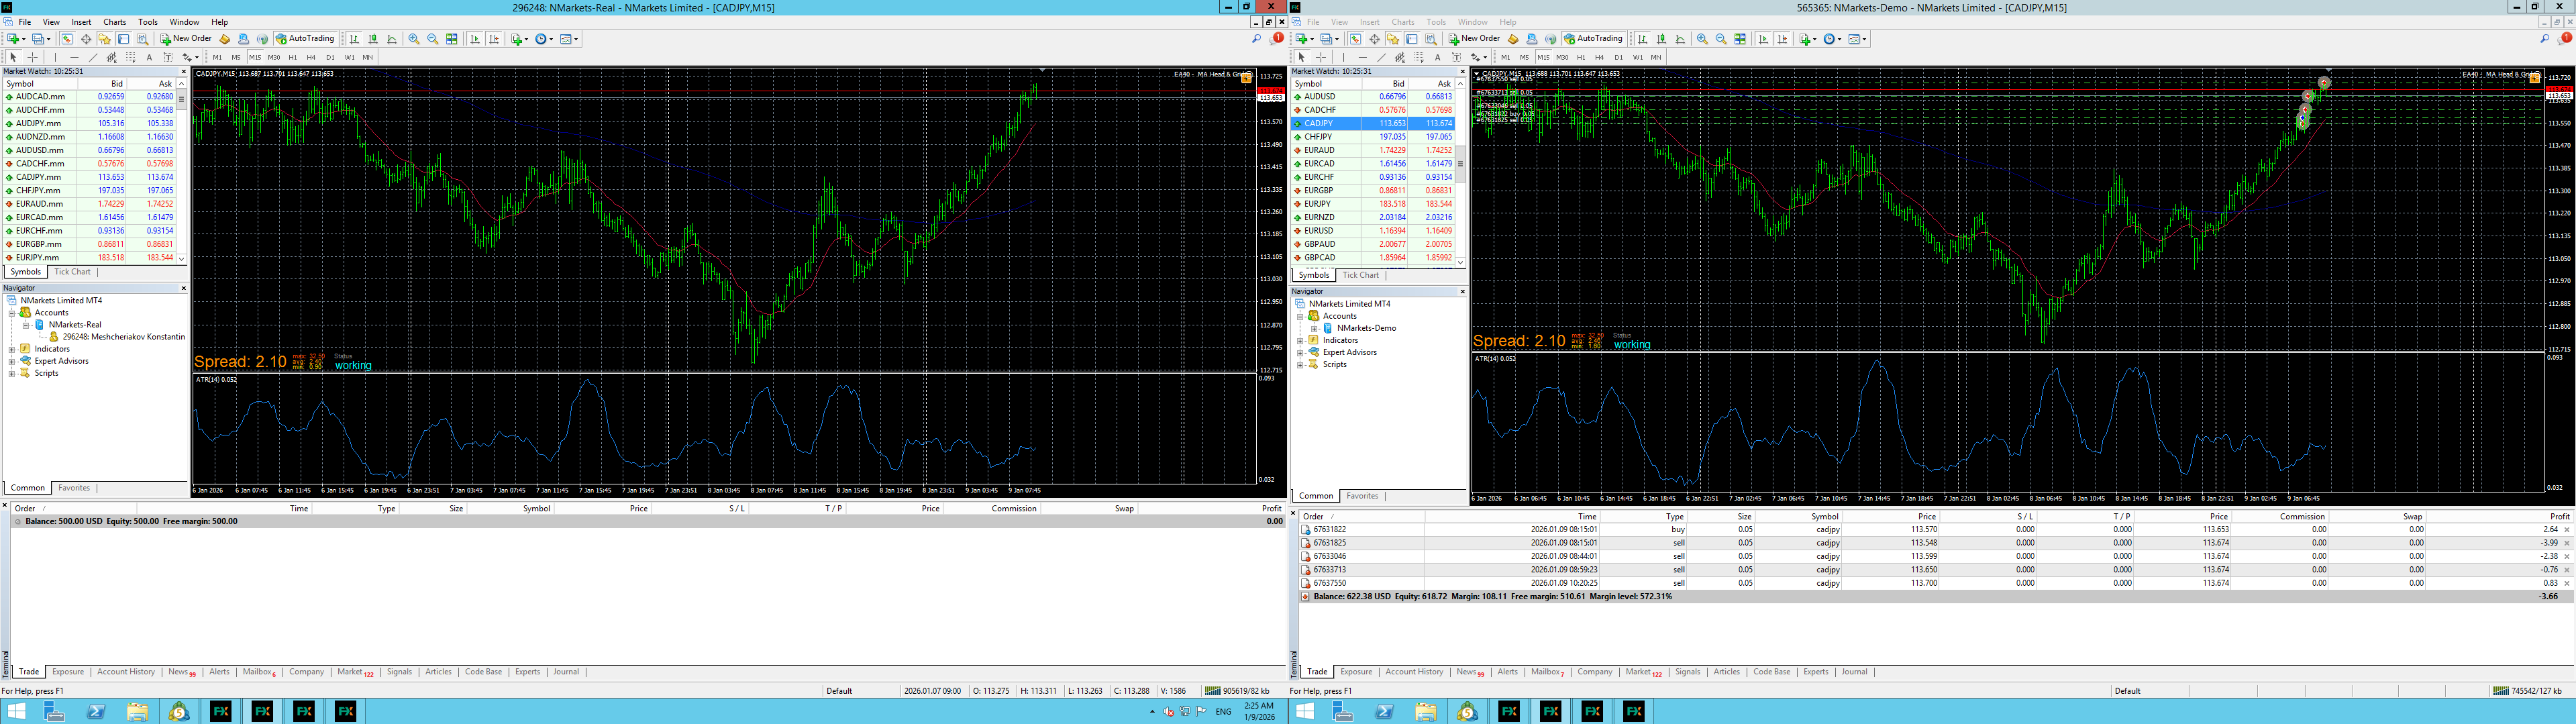The image size is (2576, 724).
Task: Close order 67637550 with its X button
Action: click(2567, 583)
